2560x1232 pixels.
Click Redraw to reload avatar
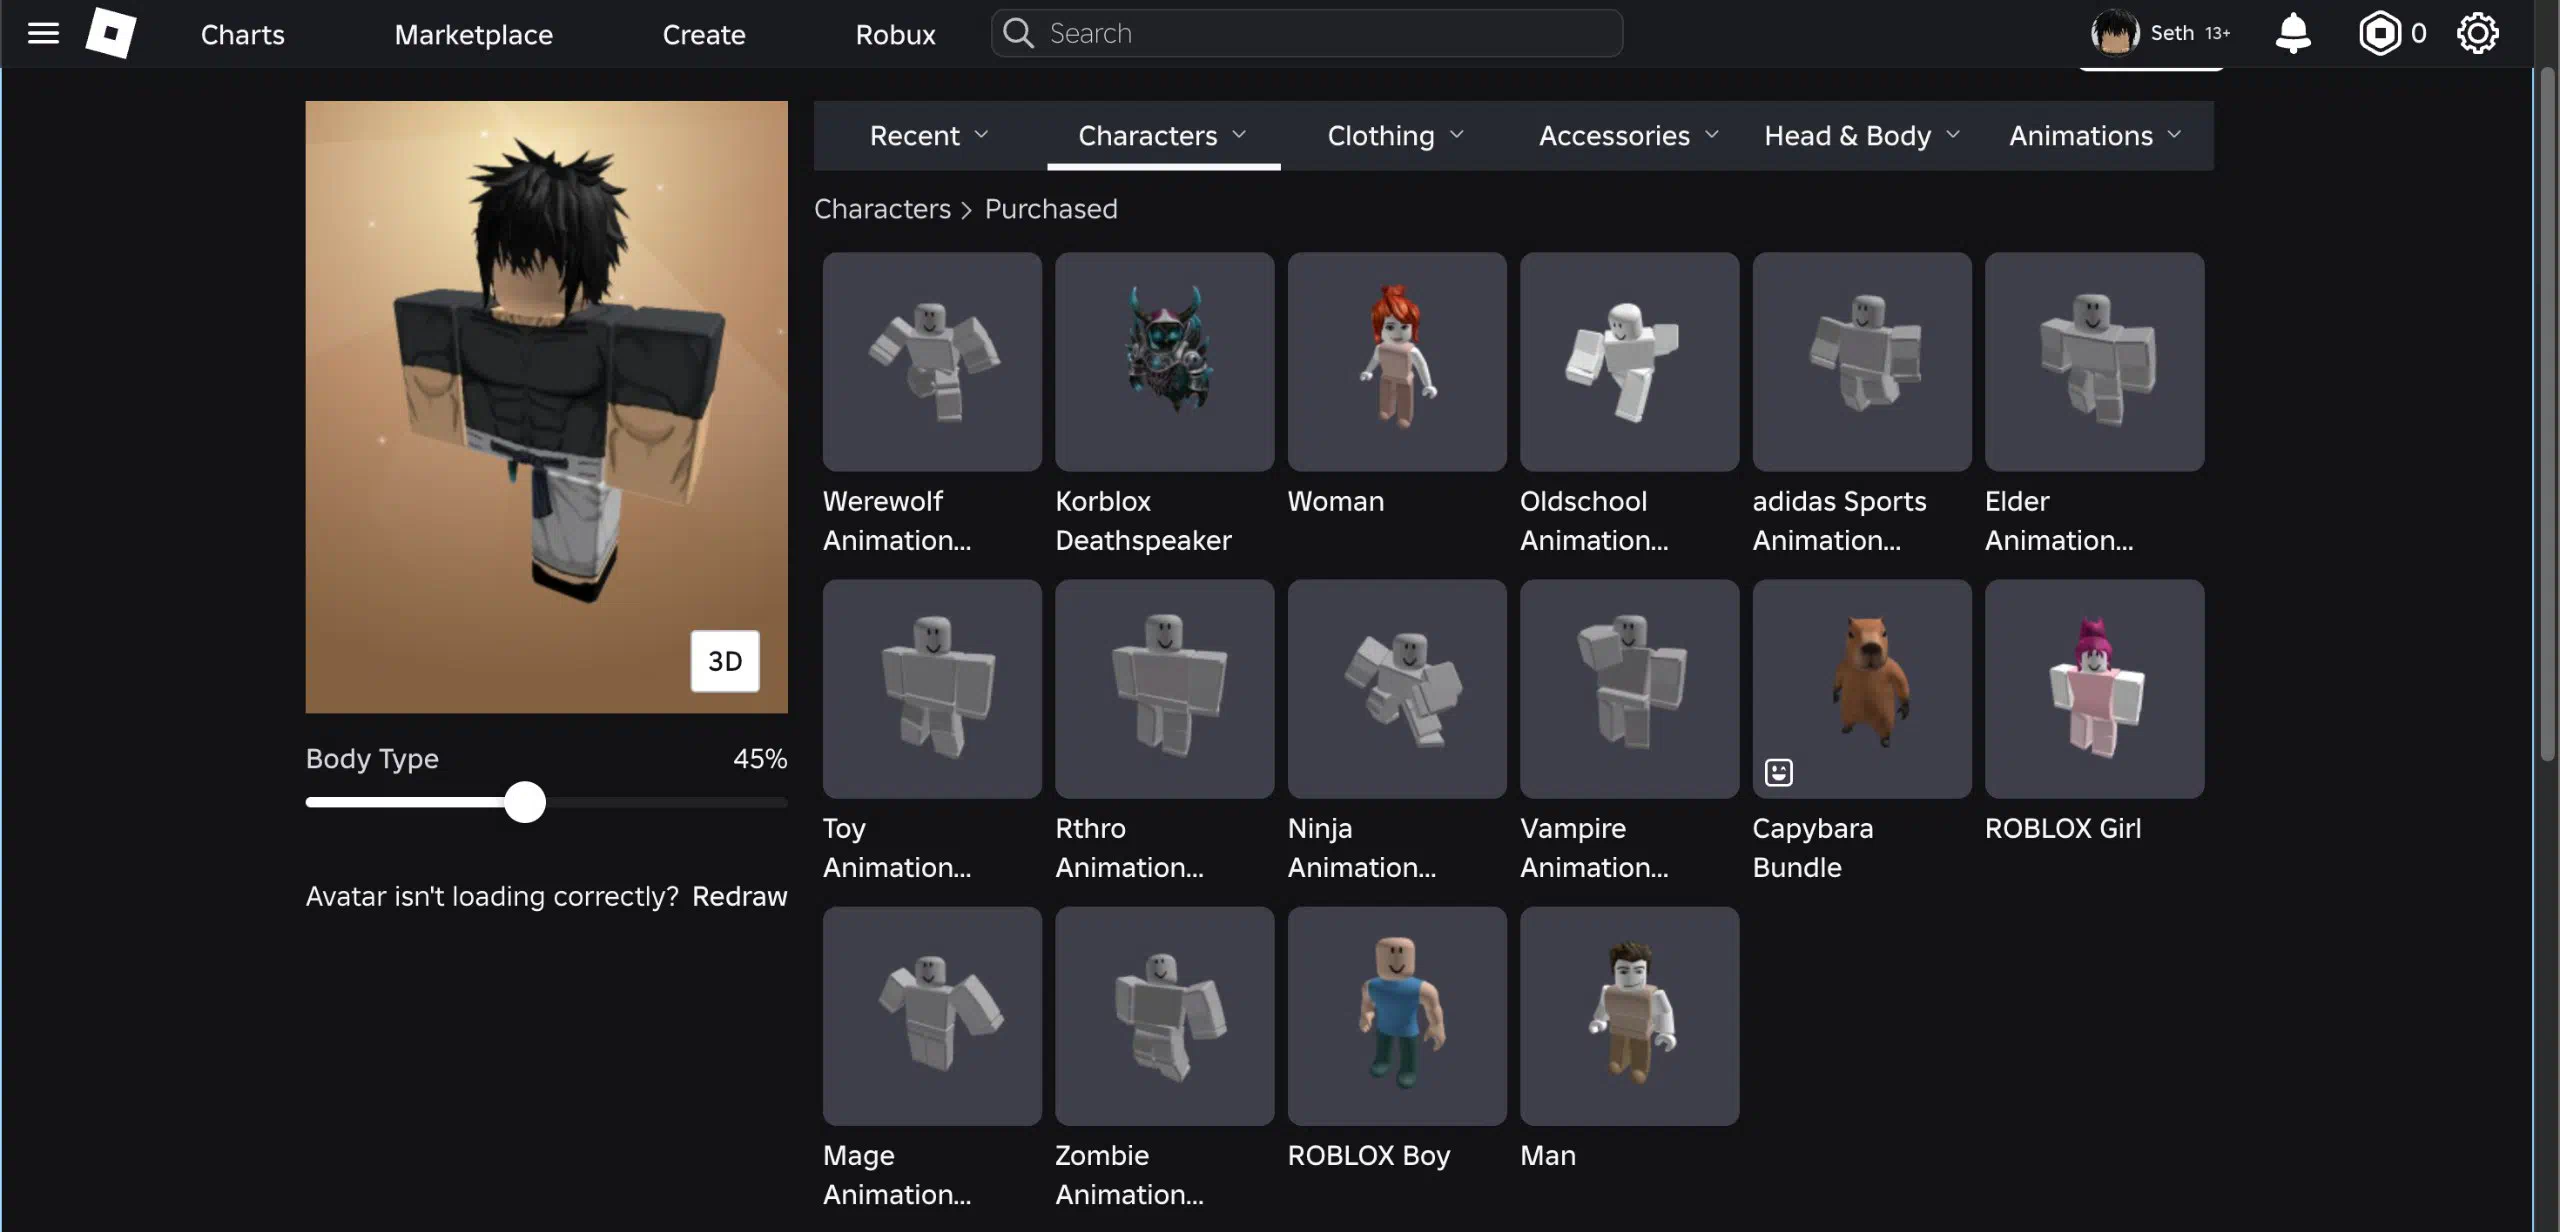(739, 896)
